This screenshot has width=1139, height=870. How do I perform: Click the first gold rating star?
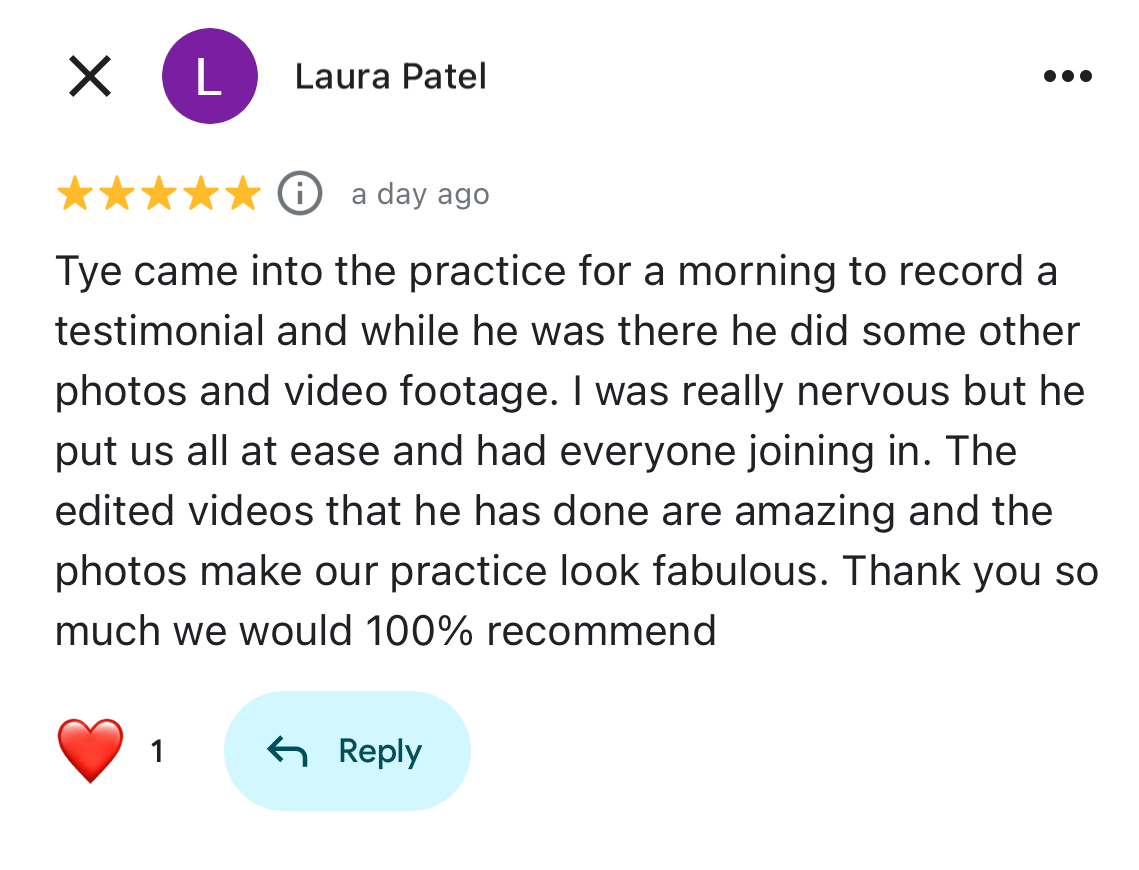pyautogui.click(x=74, y=193)
